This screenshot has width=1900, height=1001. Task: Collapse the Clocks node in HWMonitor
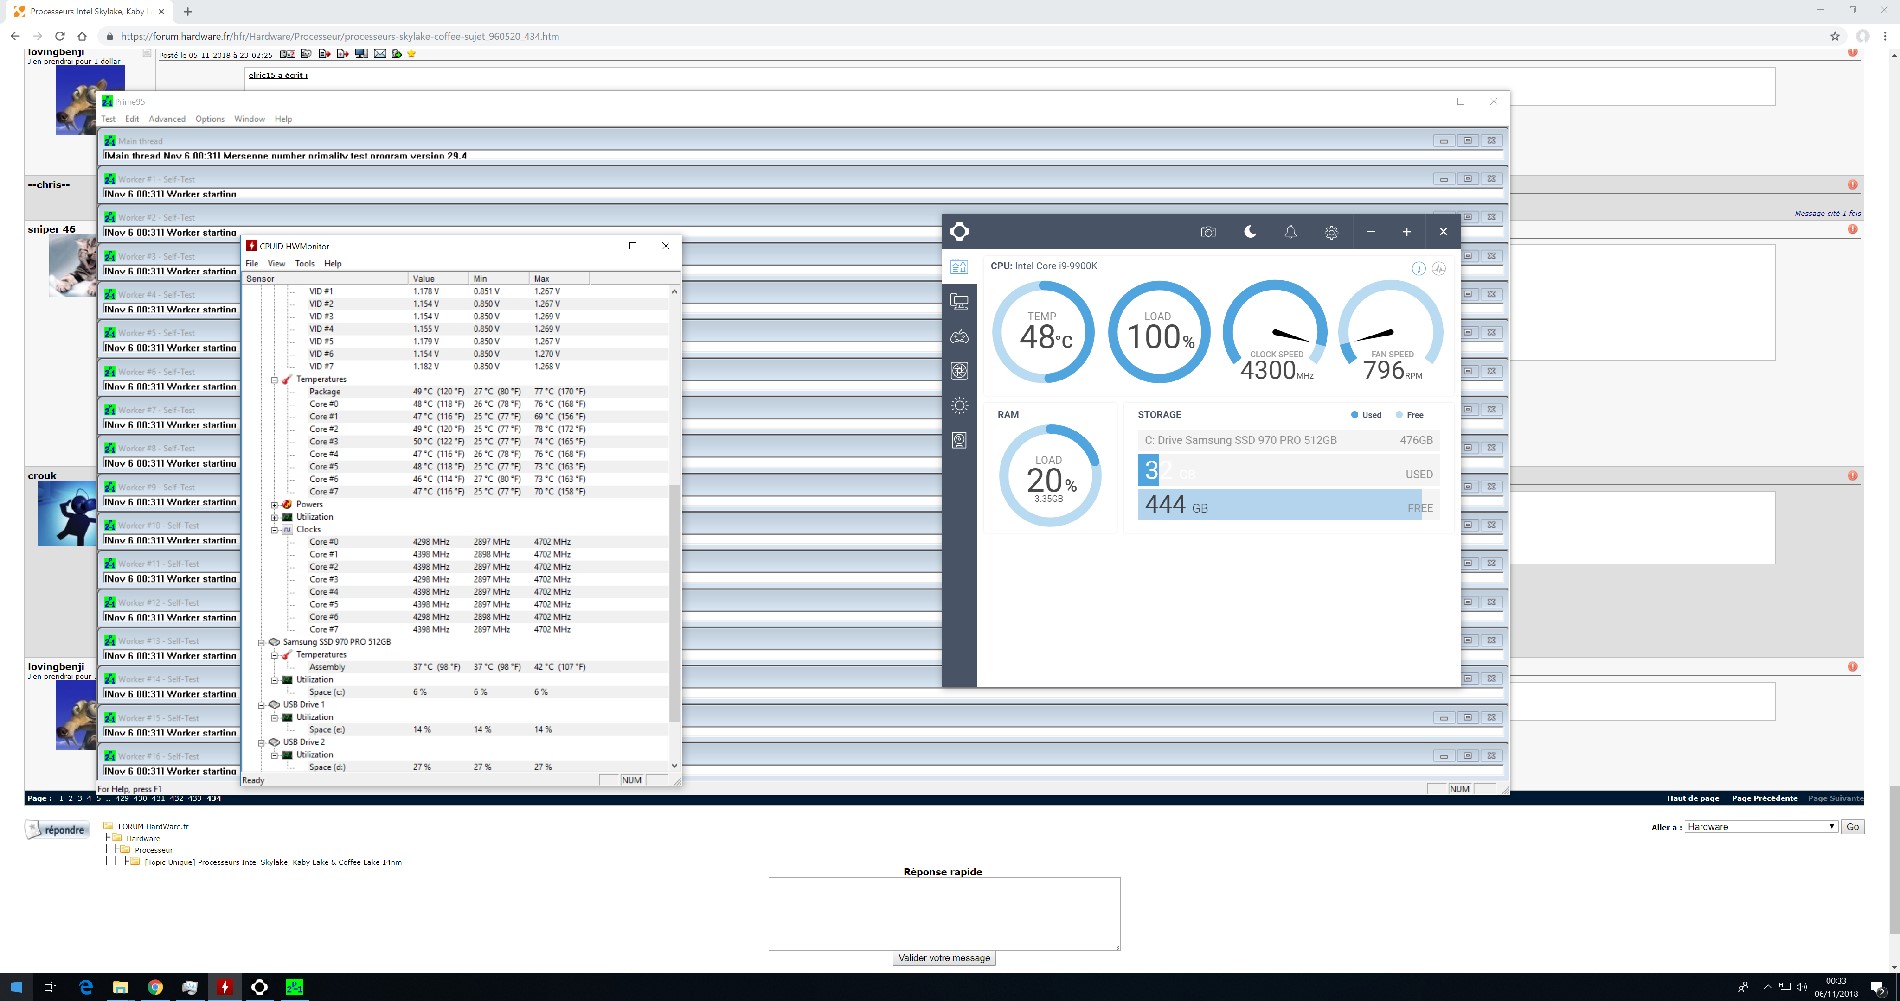(274, 530)
